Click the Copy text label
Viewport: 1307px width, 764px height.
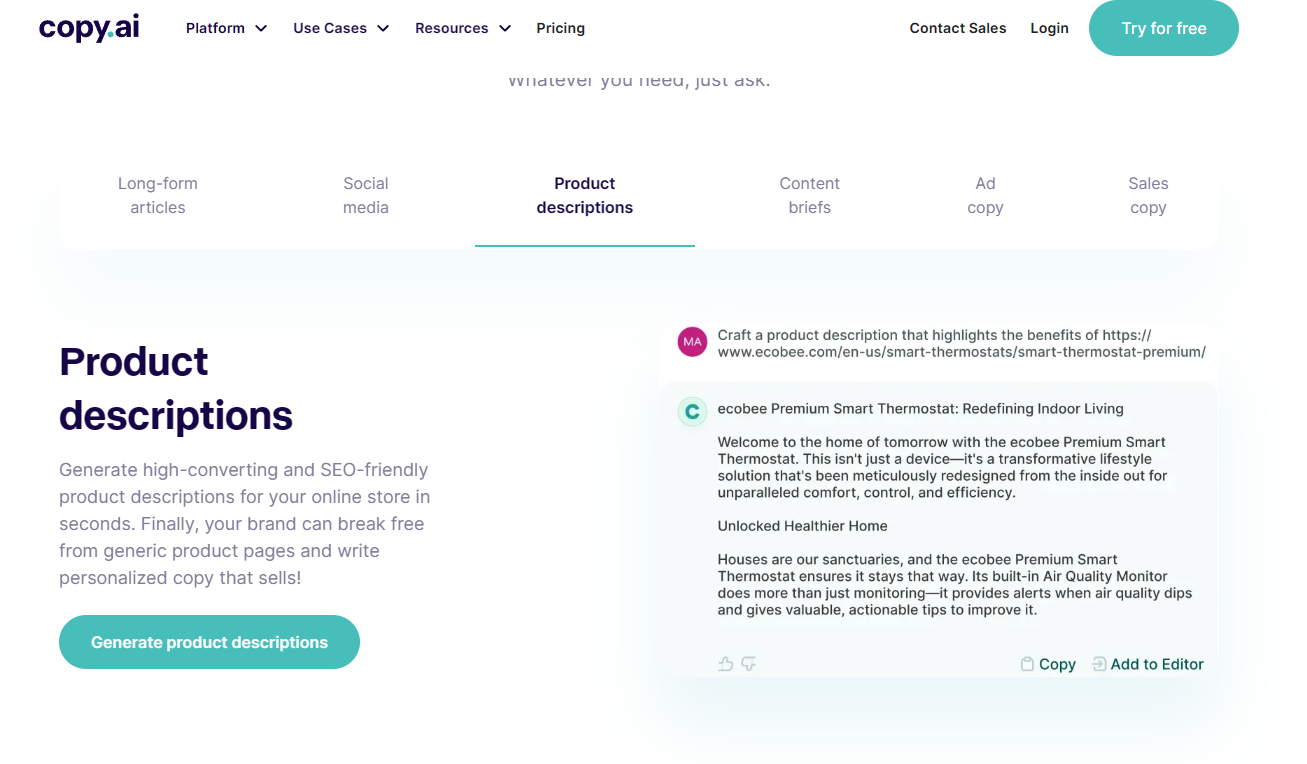coord(1057,664)
